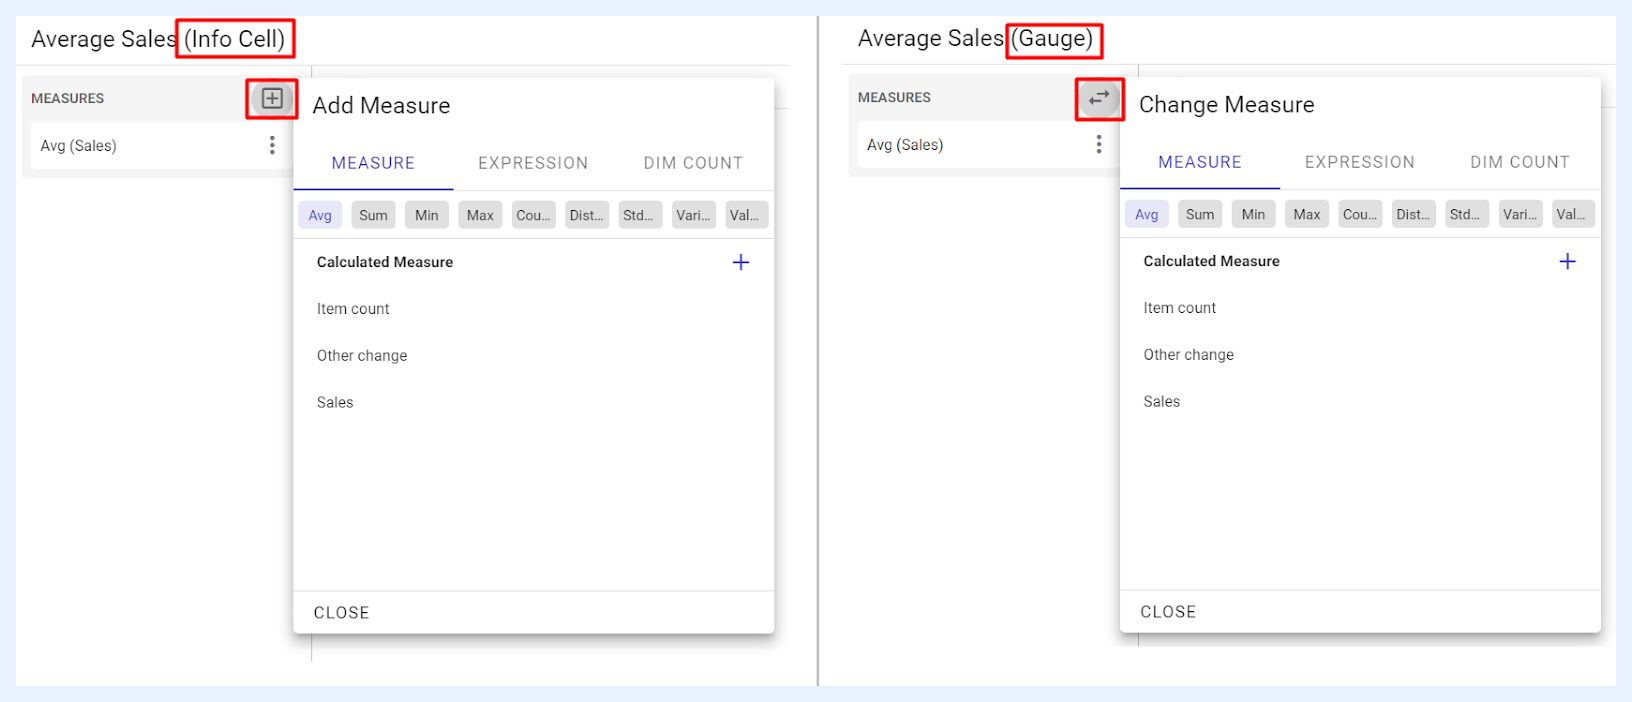Click Avg (Sales) measure row in Gauge
The width and height of the screenshot is (1632, 702).
tap(989, 145)
